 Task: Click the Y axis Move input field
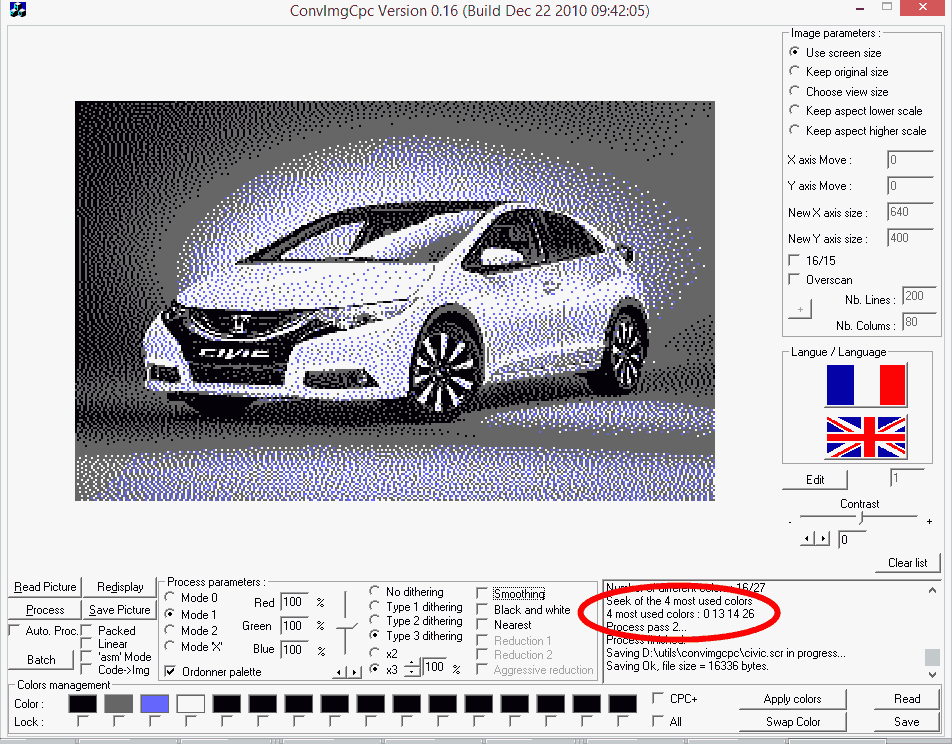(x=910, y=186)
